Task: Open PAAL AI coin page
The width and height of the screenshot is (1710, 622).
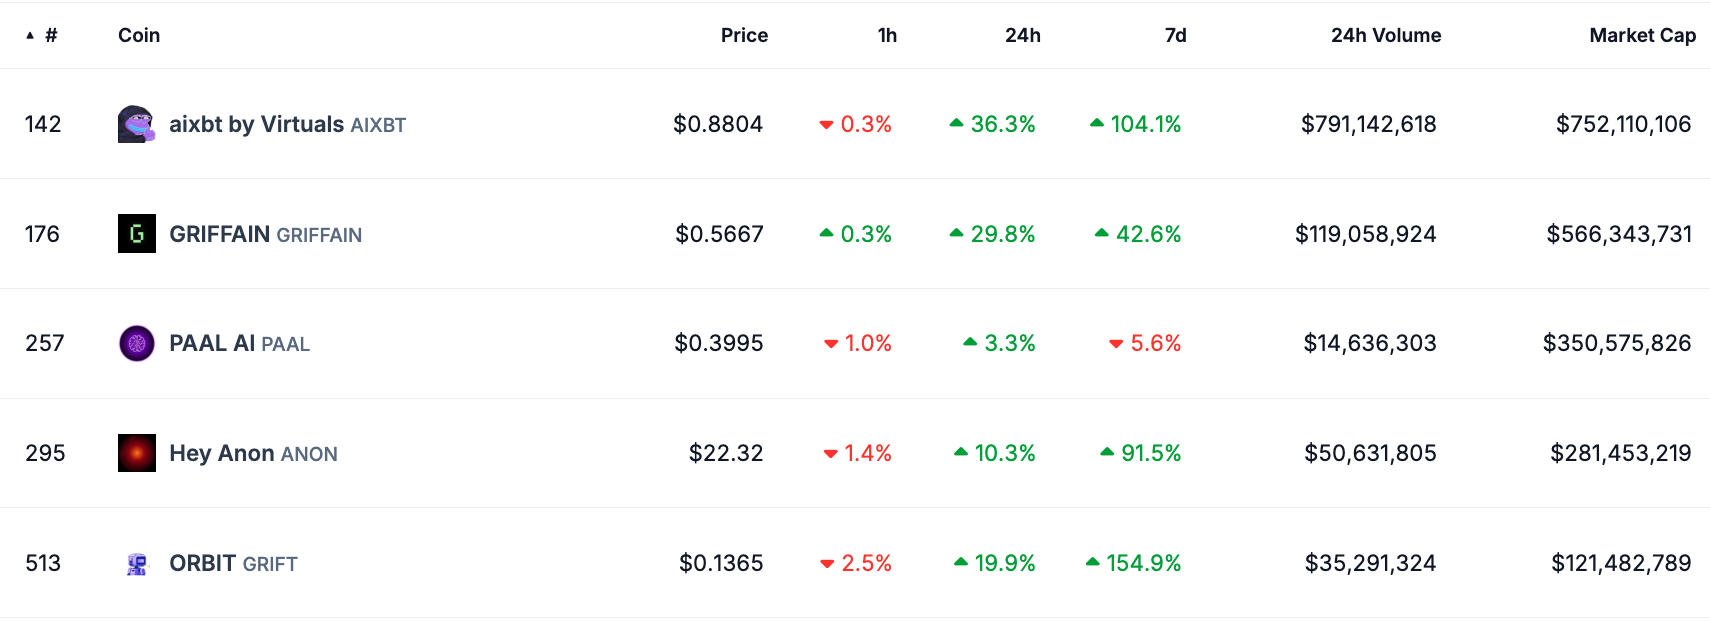Action: pyautogui.click(x=212, y=343)
